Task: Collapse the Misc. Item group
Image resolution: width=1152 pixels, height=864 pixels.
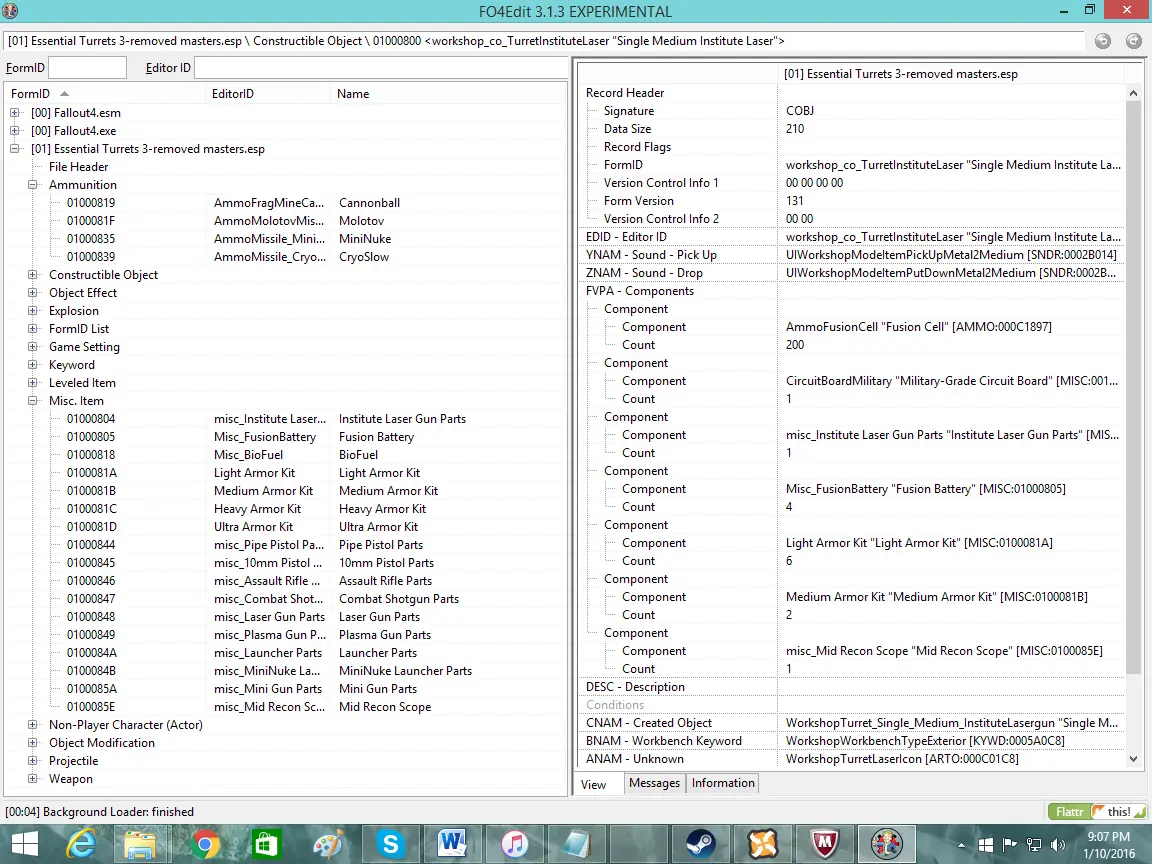Action: [x=32, y=400]
